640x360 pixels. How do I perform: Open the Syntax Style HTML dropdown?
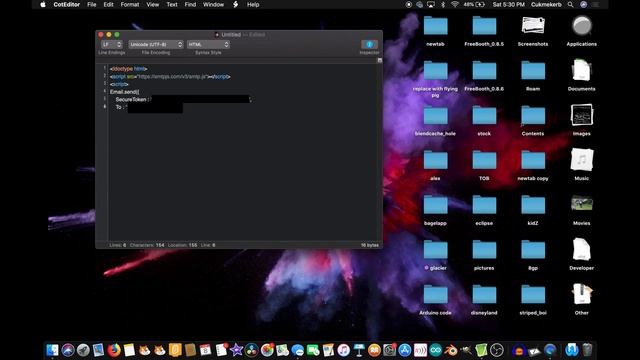coord(208,44)
